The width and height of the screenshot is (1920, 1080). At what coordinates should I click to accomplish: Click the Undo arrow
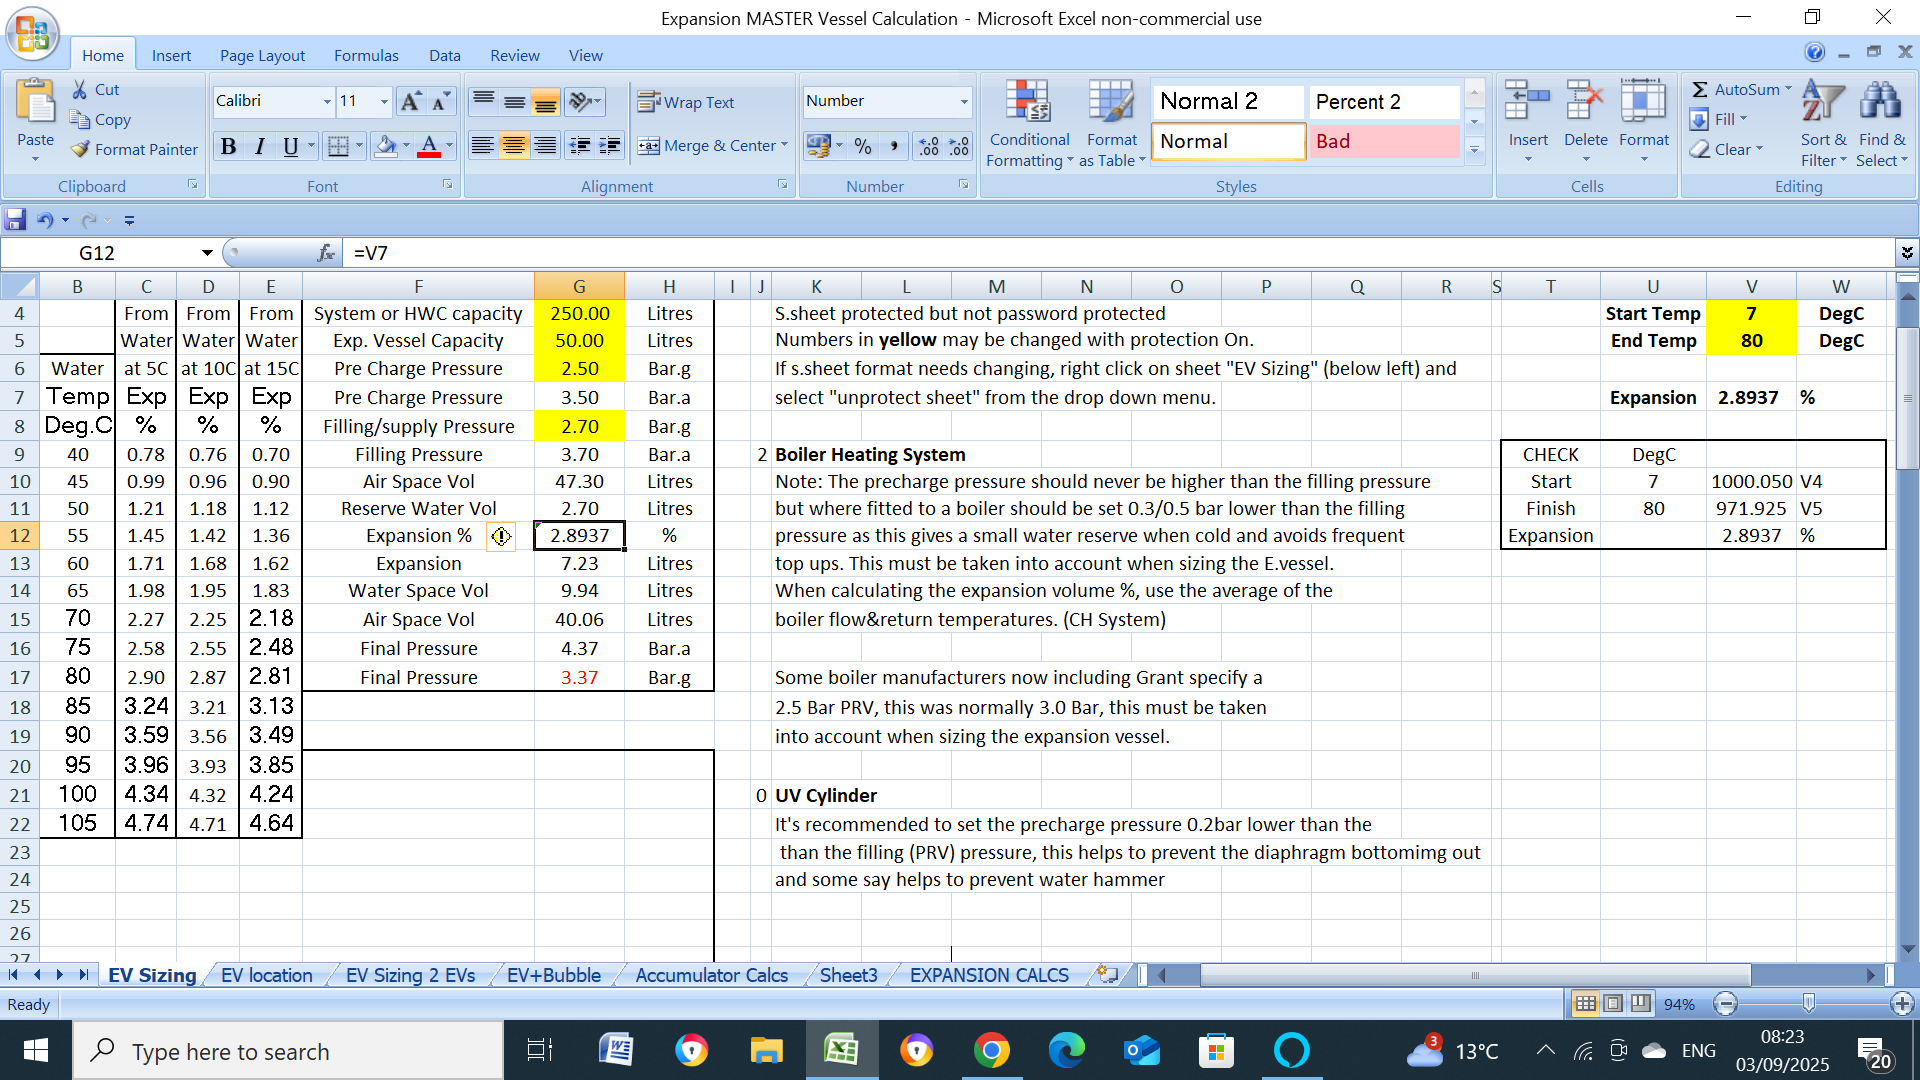(x=45, y=220)
